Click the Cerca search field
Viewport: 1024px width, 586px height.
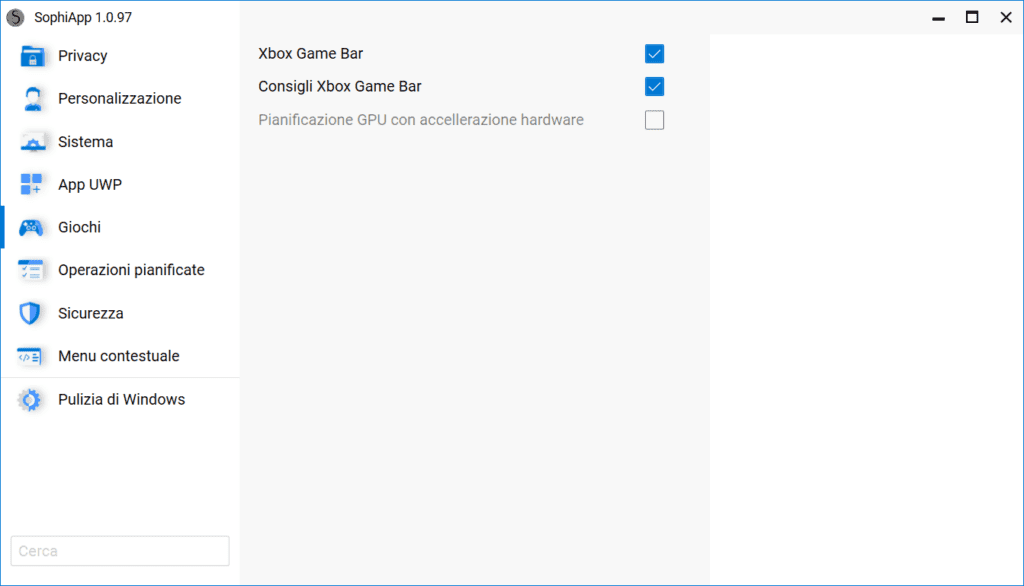coord(120,551)
